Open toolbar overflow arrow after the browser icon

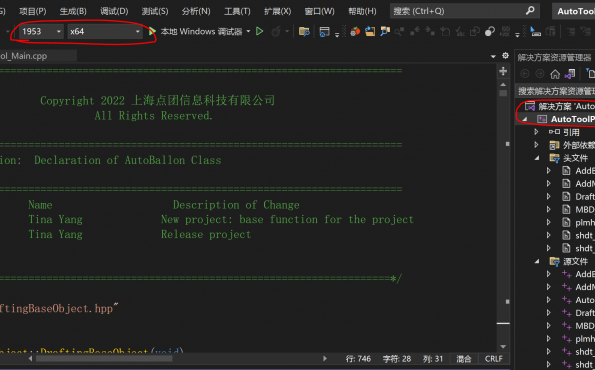(x=337, y=35)
